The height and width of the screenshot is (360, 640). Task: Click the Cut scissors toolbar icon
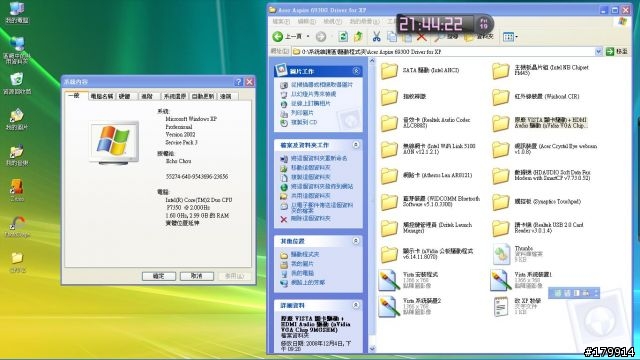click(x=376, y=37)
